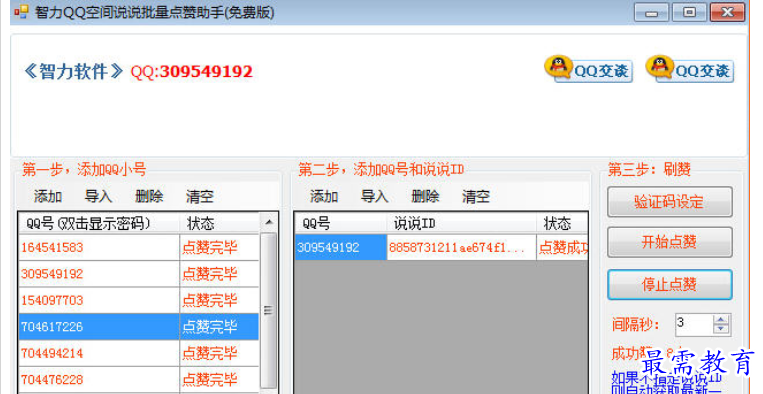Click scroll-up arrow of QQ小号 list
763x394 pixels.
point(269,222)
